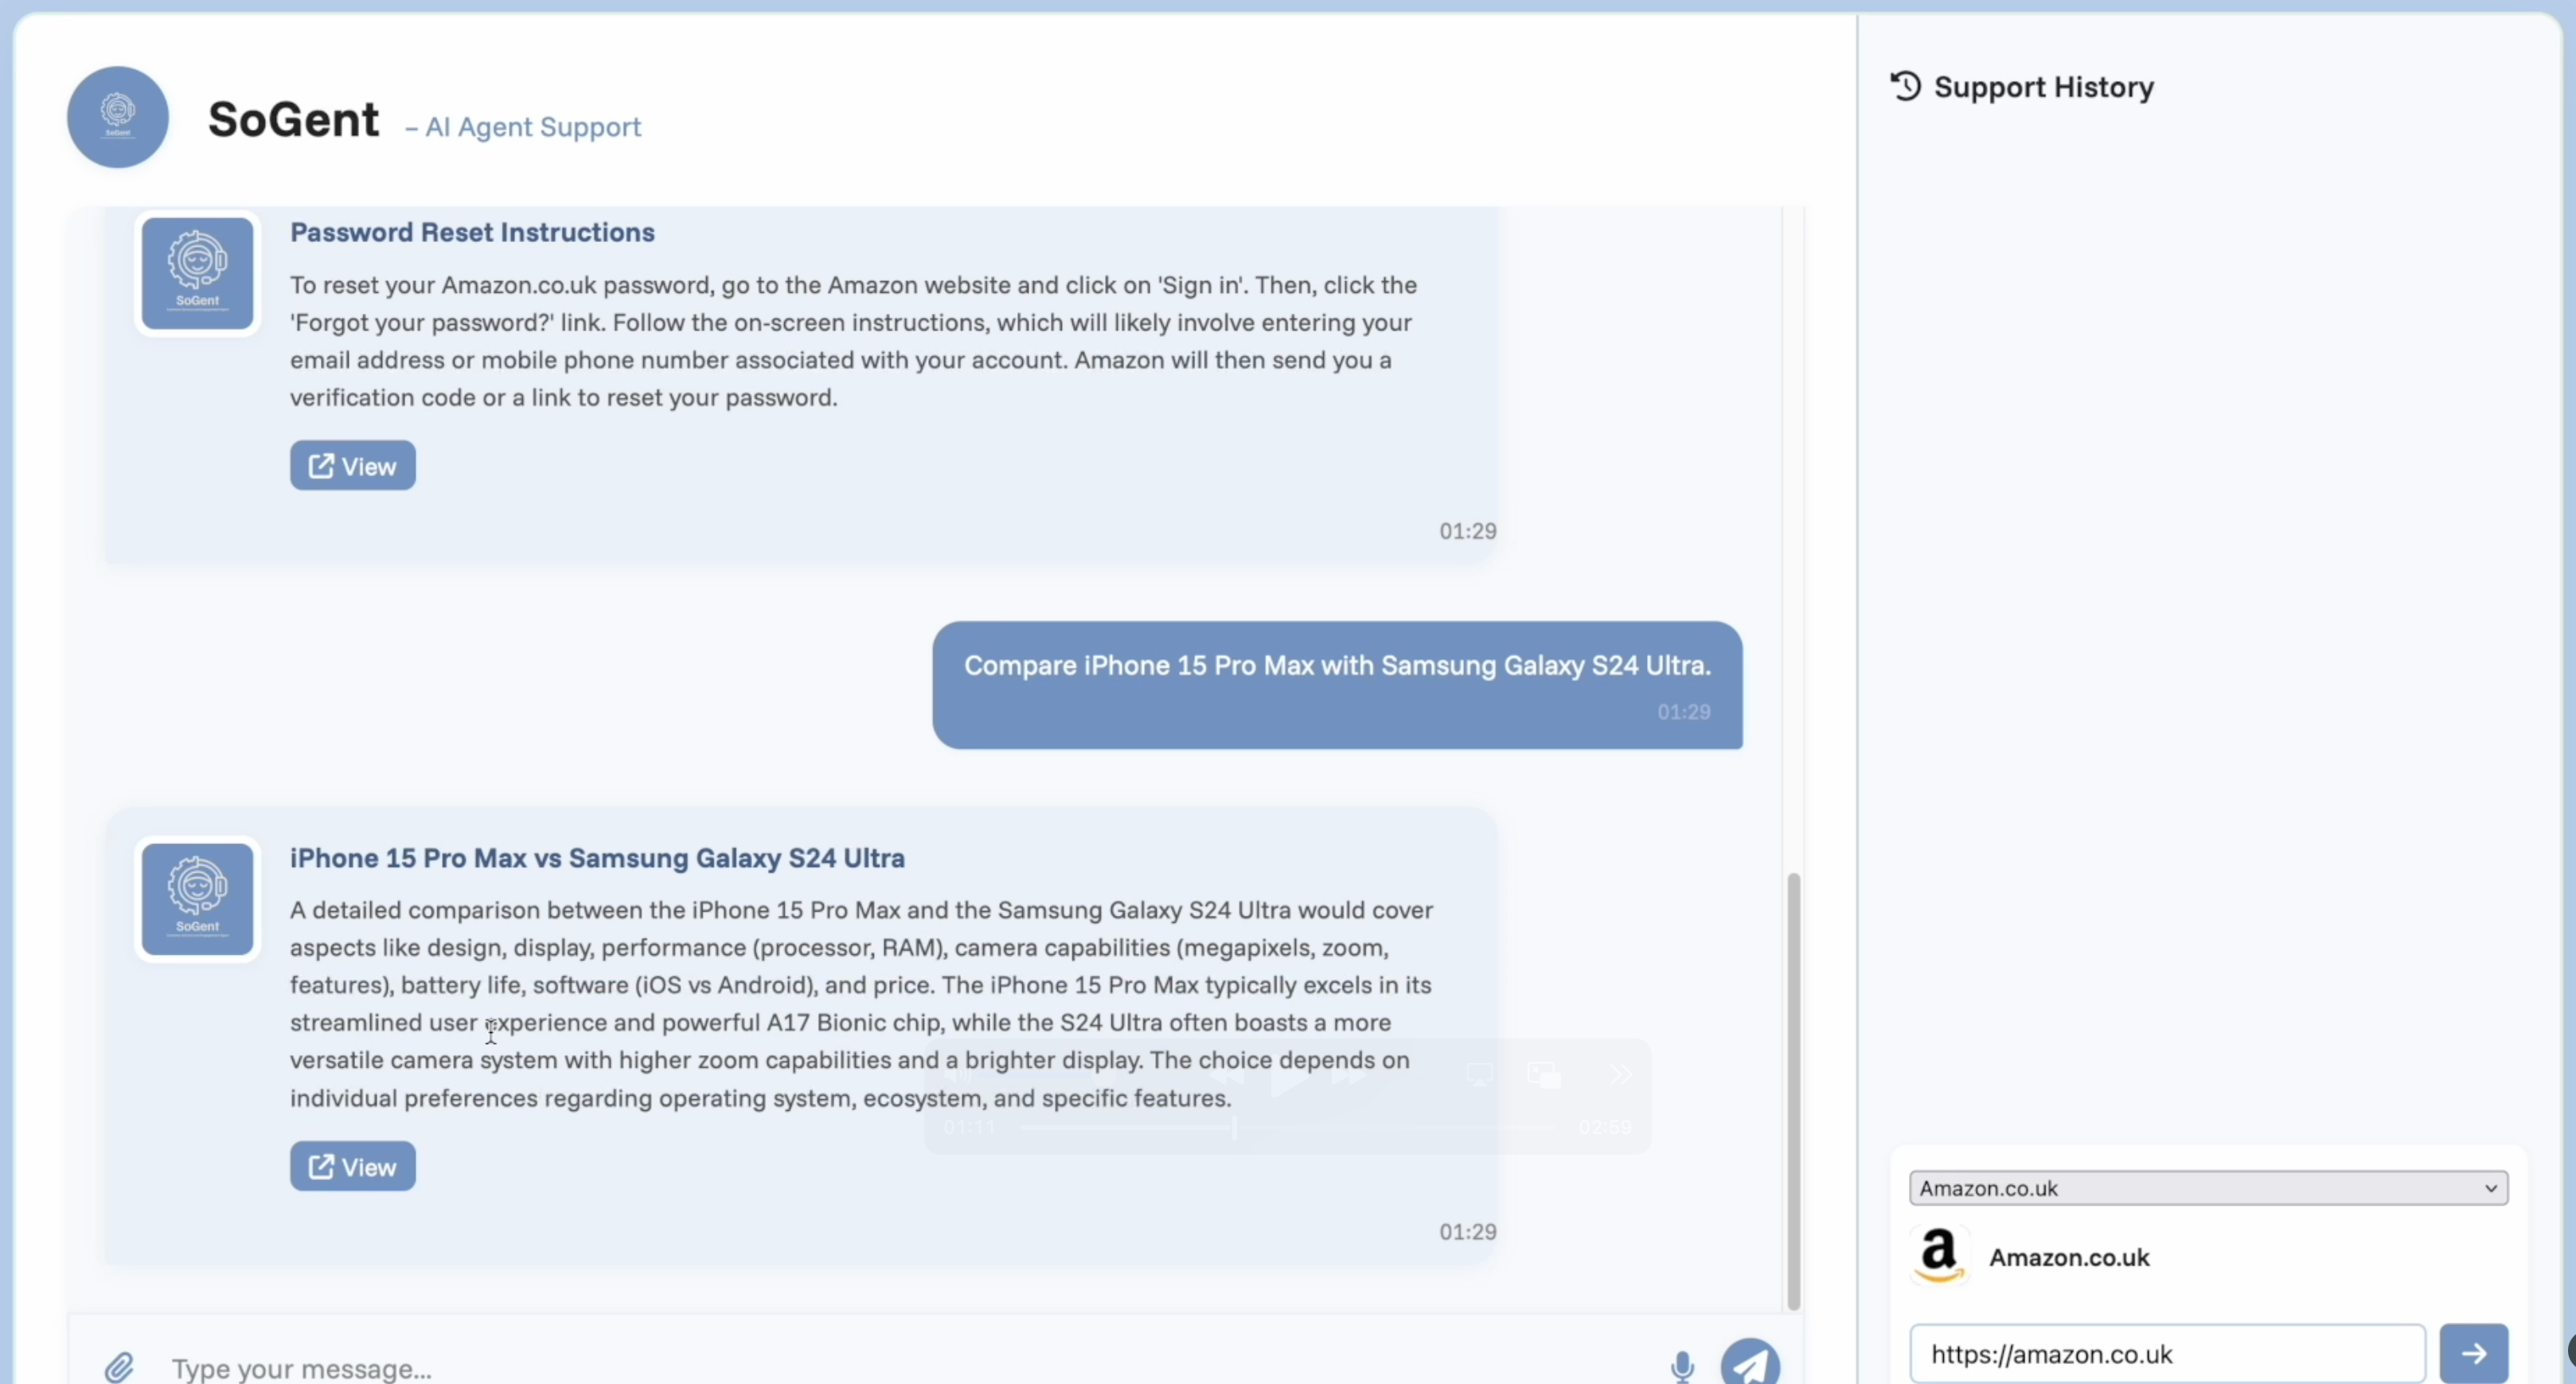Click the chat vertical scrollbar thumb
Screen dimensions: 2576x1384
pos(1793,1090)
